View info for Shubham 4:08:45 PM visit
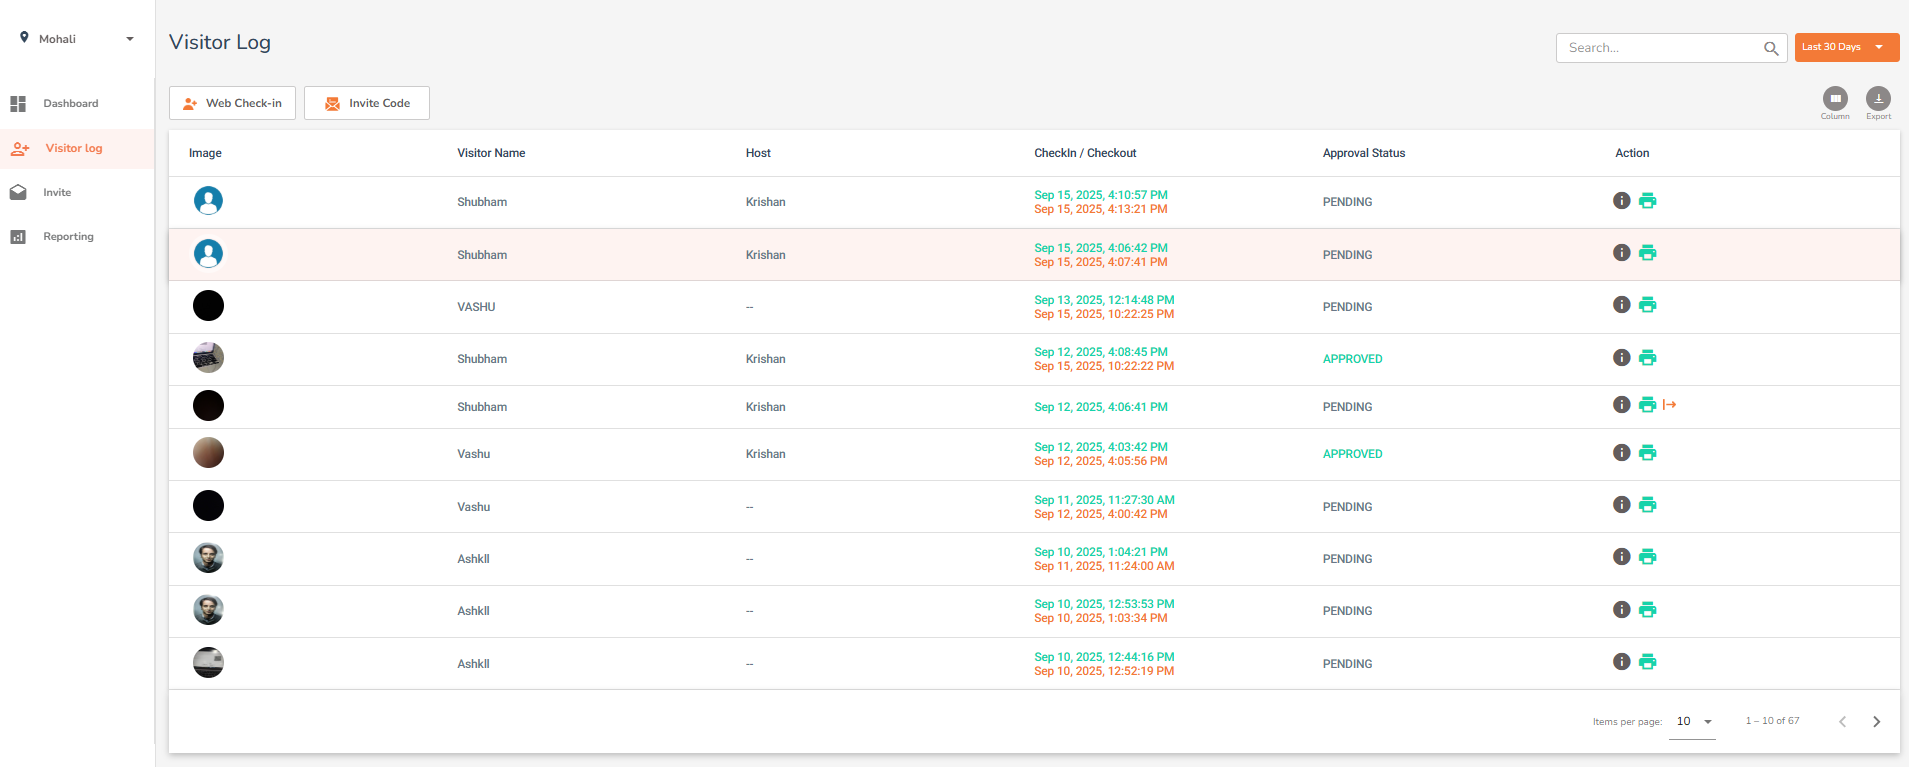The height and width of the screenshot is (767, 1909). point(1622,357)
